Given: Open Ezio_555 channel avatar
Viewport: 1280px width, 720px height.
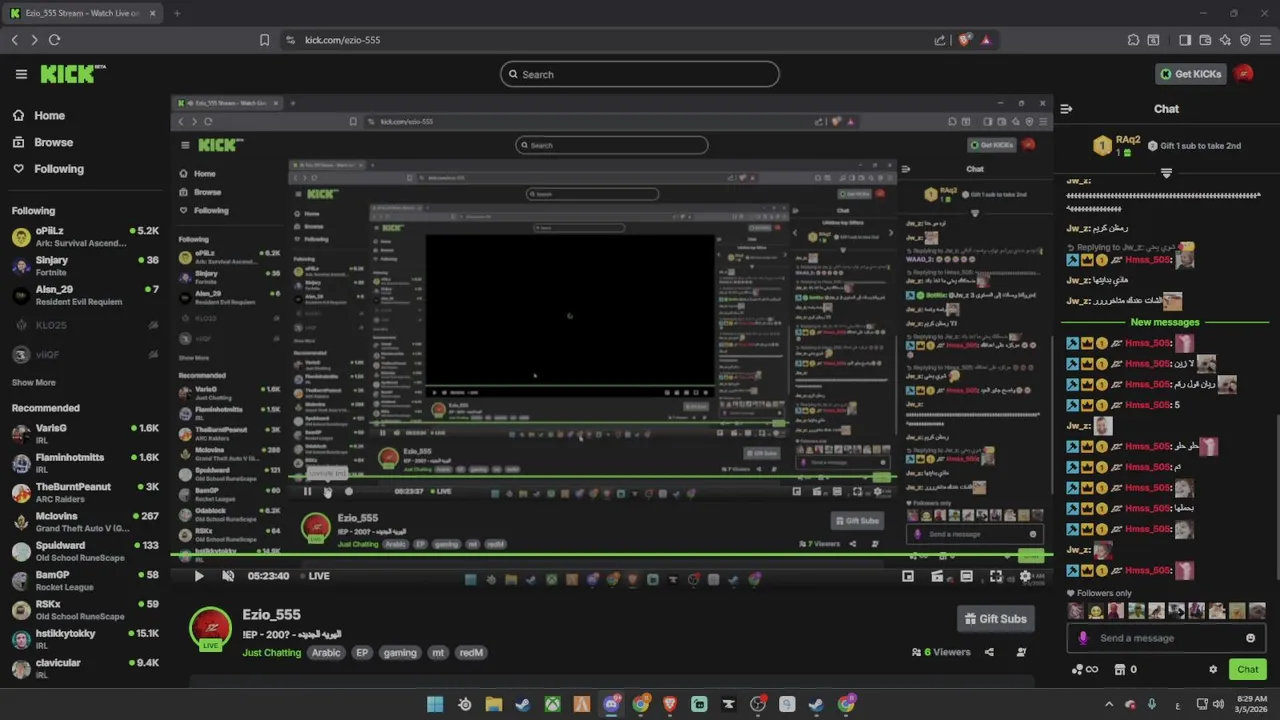Looking at the screenshot, I should [x=210, y=629].
